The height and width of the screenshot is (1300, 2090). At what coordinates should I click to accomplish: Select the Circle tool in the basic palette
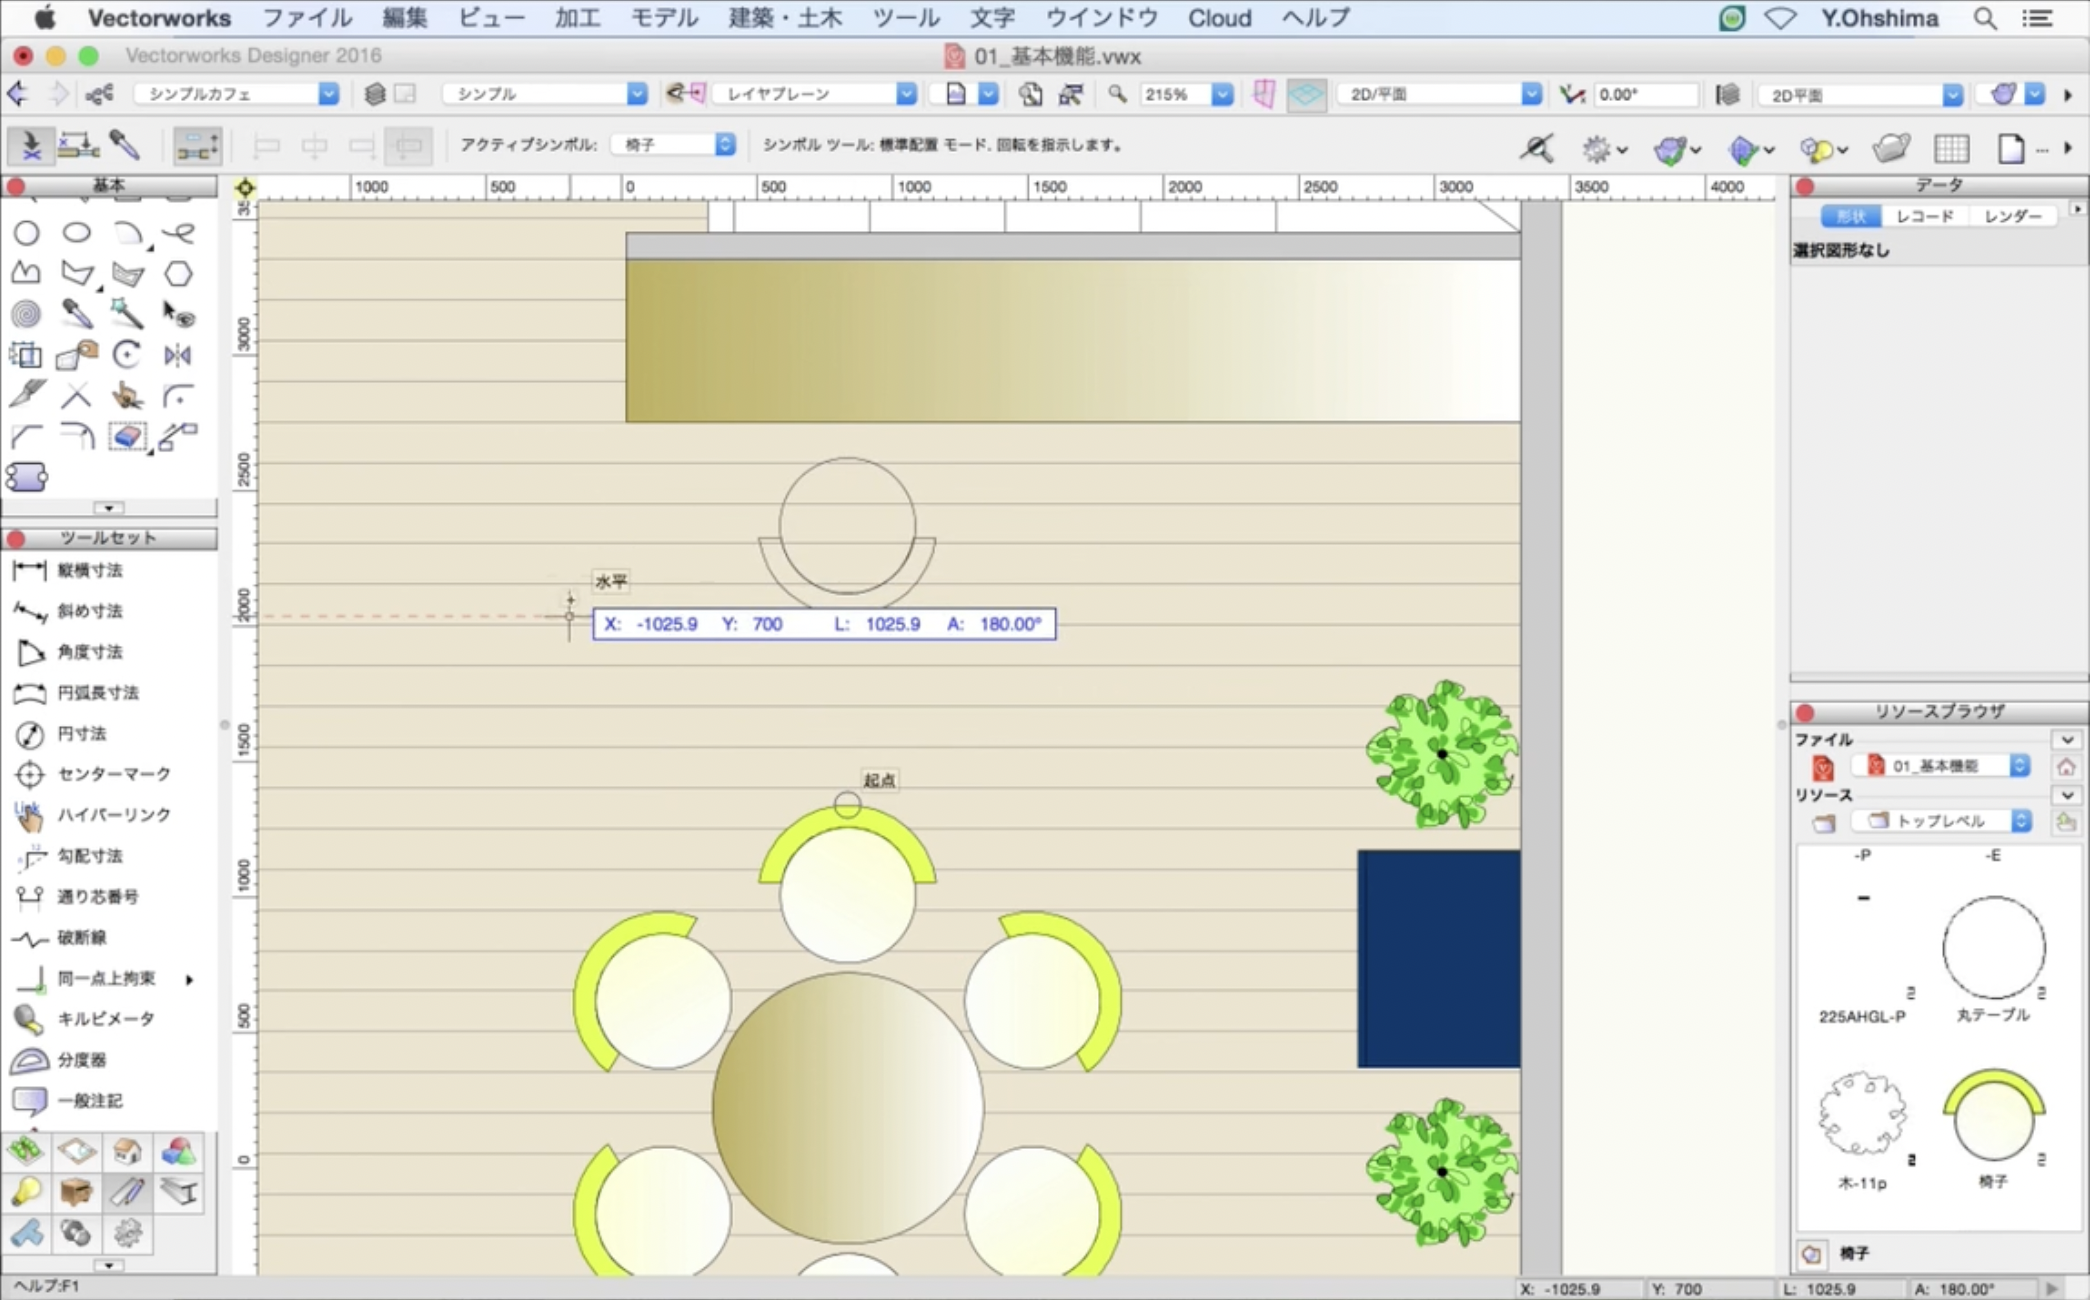(x=27, y=233)
